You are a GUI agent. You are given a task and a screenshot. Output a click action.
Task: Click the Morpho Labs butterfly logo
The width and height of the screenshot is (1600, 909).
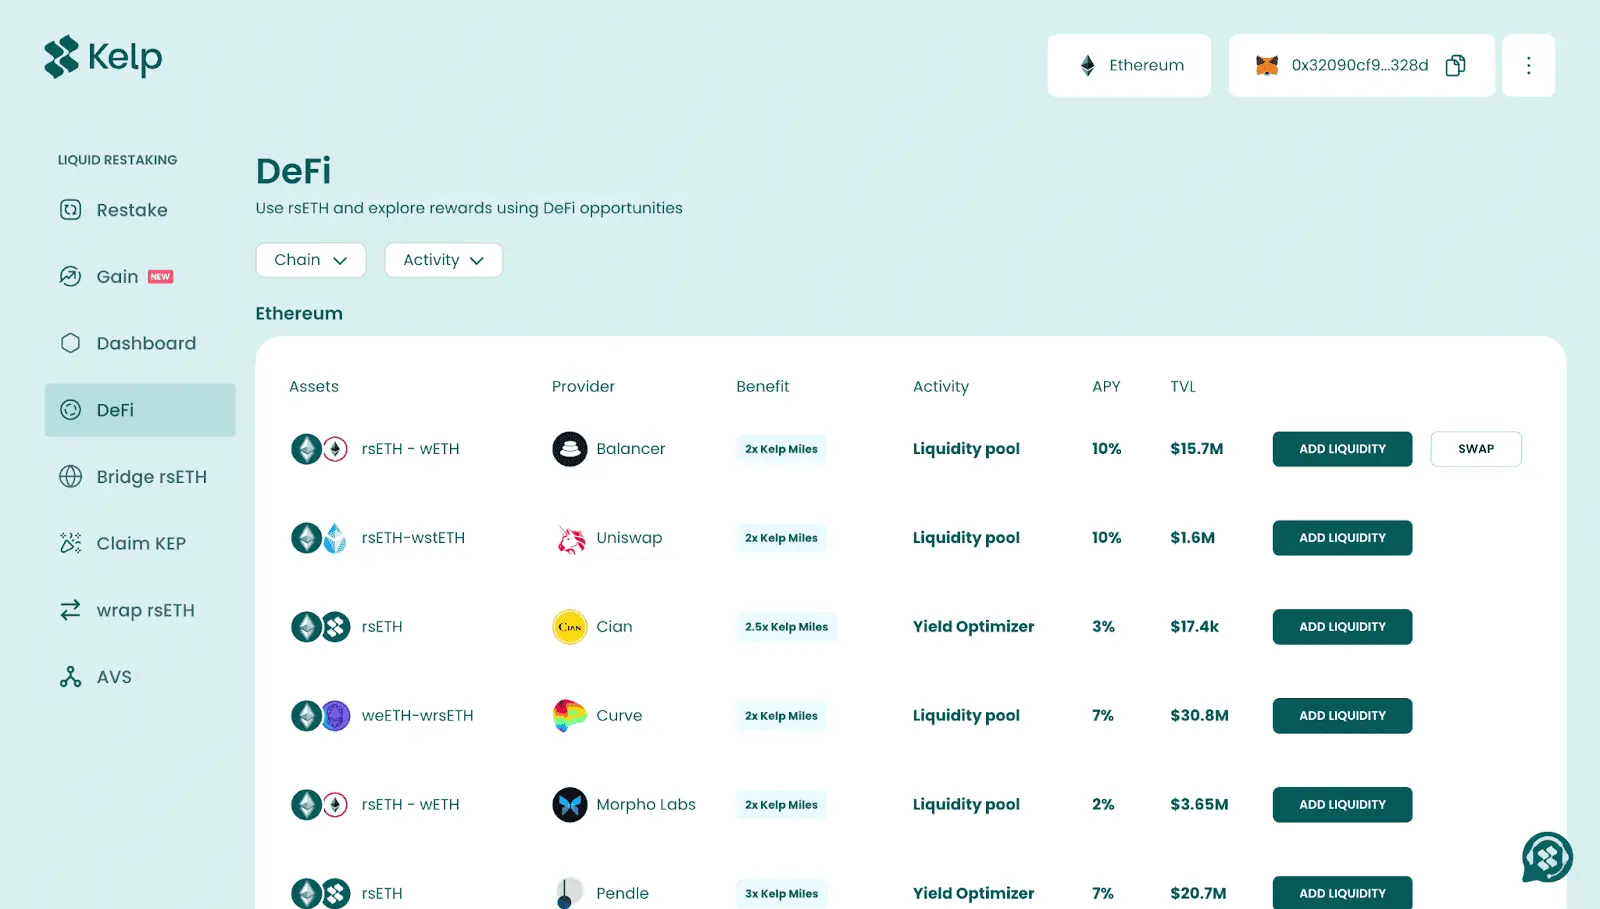tap(570, 805)
